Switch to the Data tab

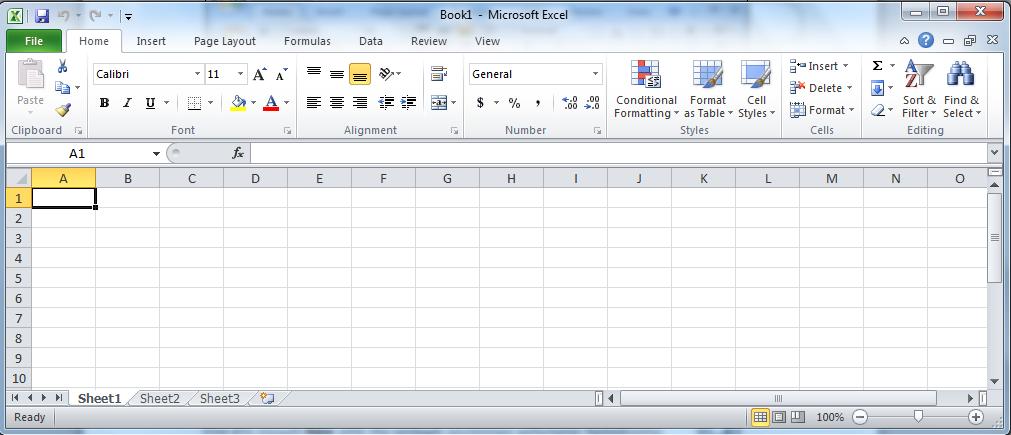click(x=371, y=41)
